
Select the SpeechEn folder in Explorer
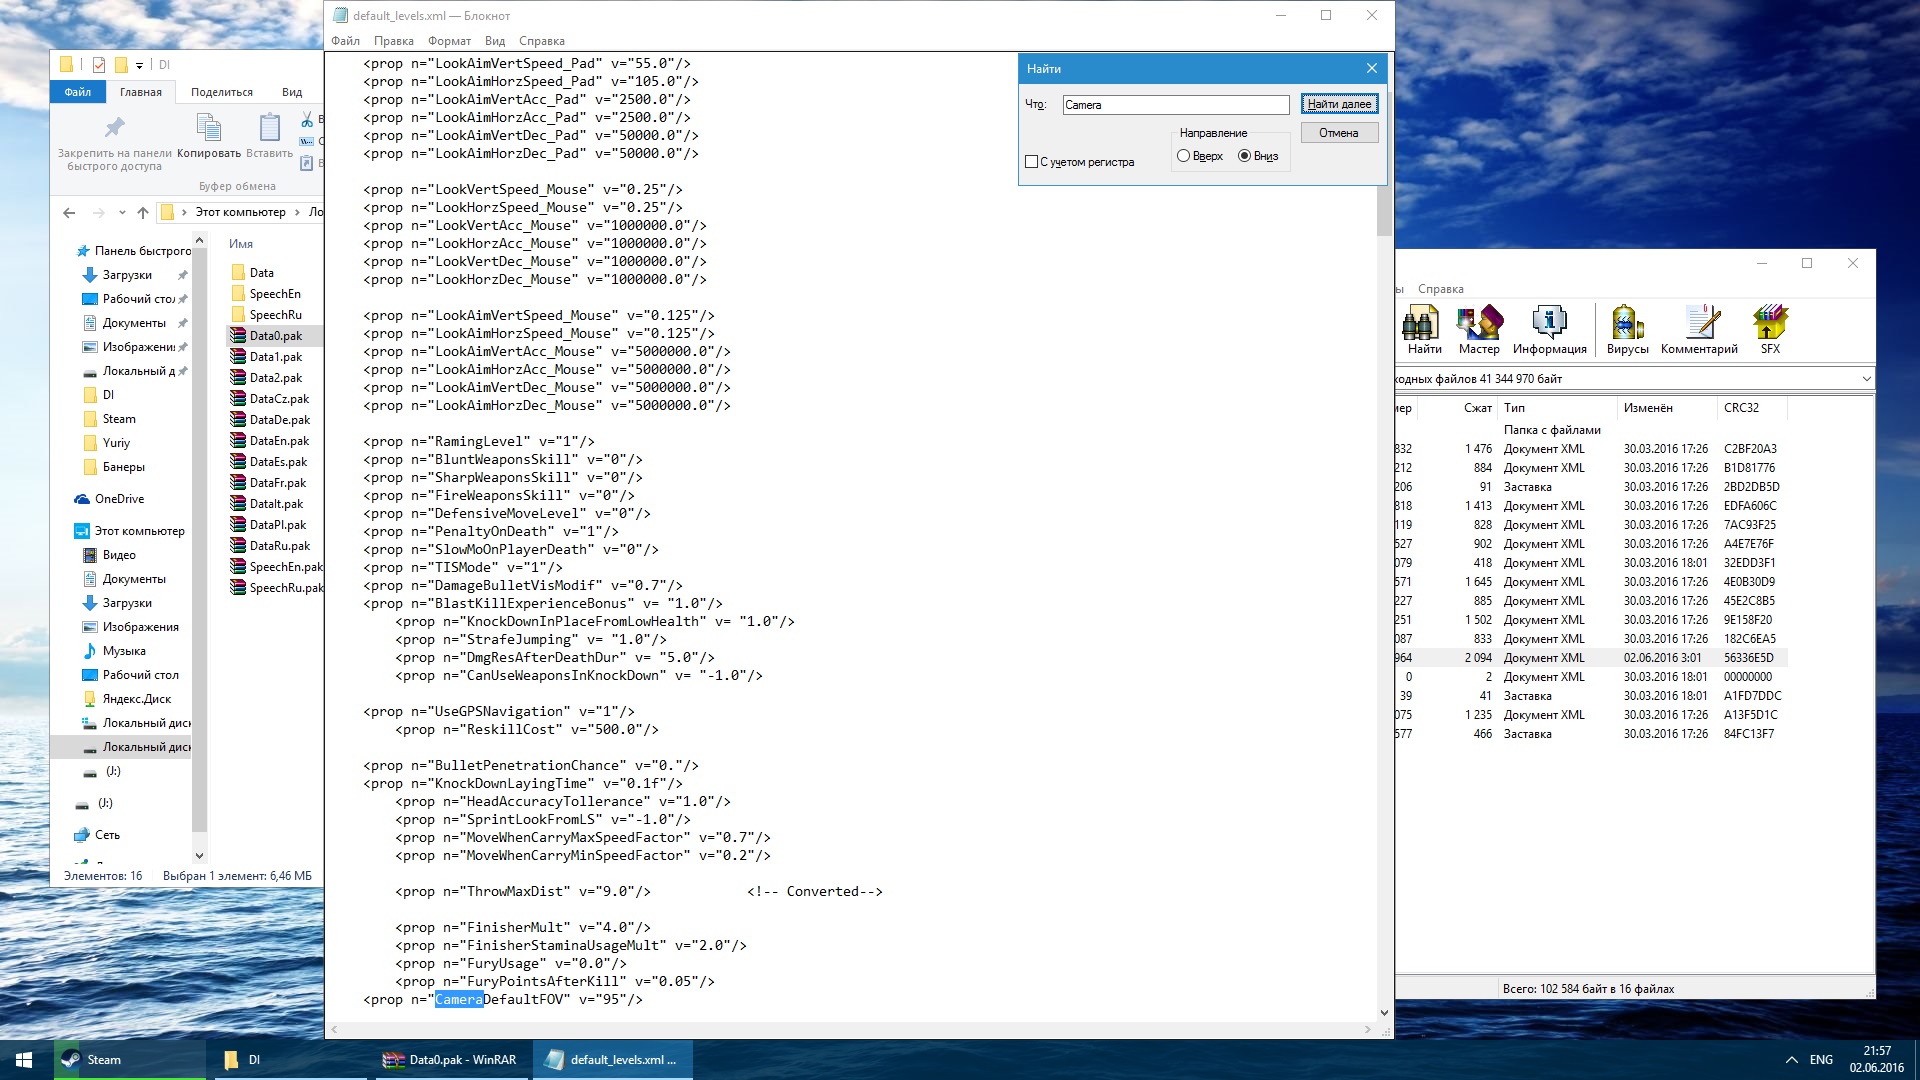coord(275,294)
